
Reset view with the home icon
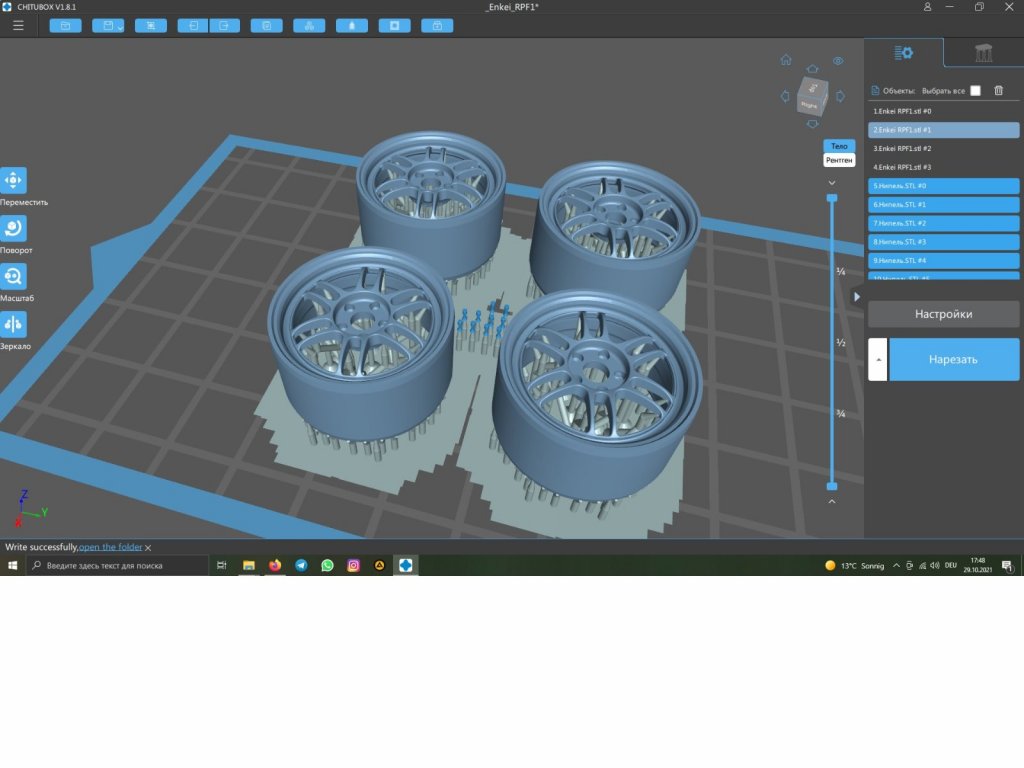786,60
